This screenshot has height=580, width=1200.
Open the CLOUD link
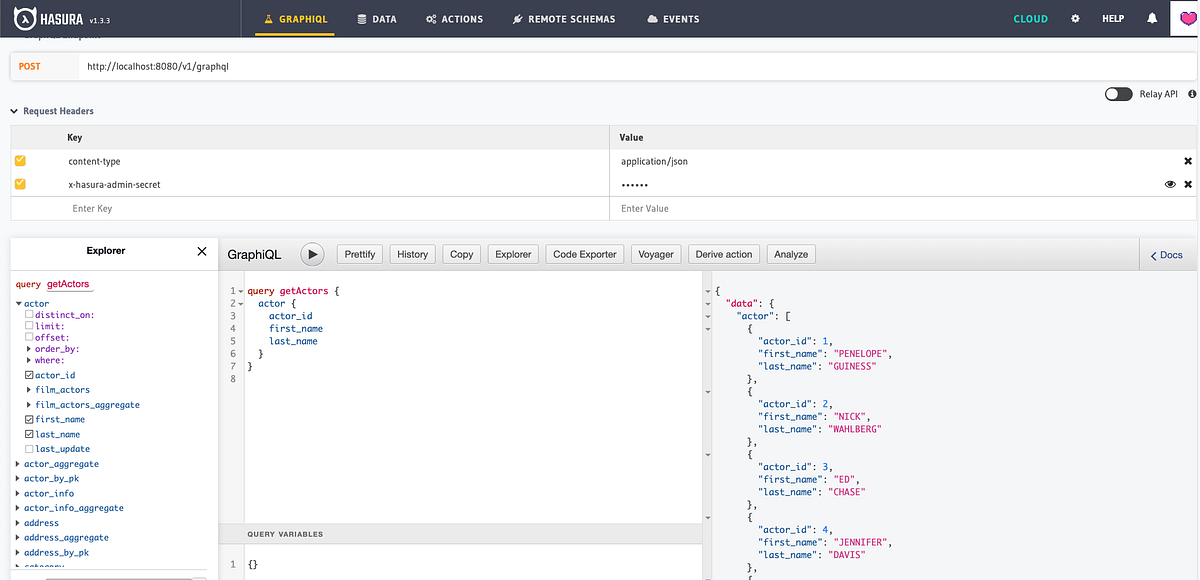point(1030,18)
